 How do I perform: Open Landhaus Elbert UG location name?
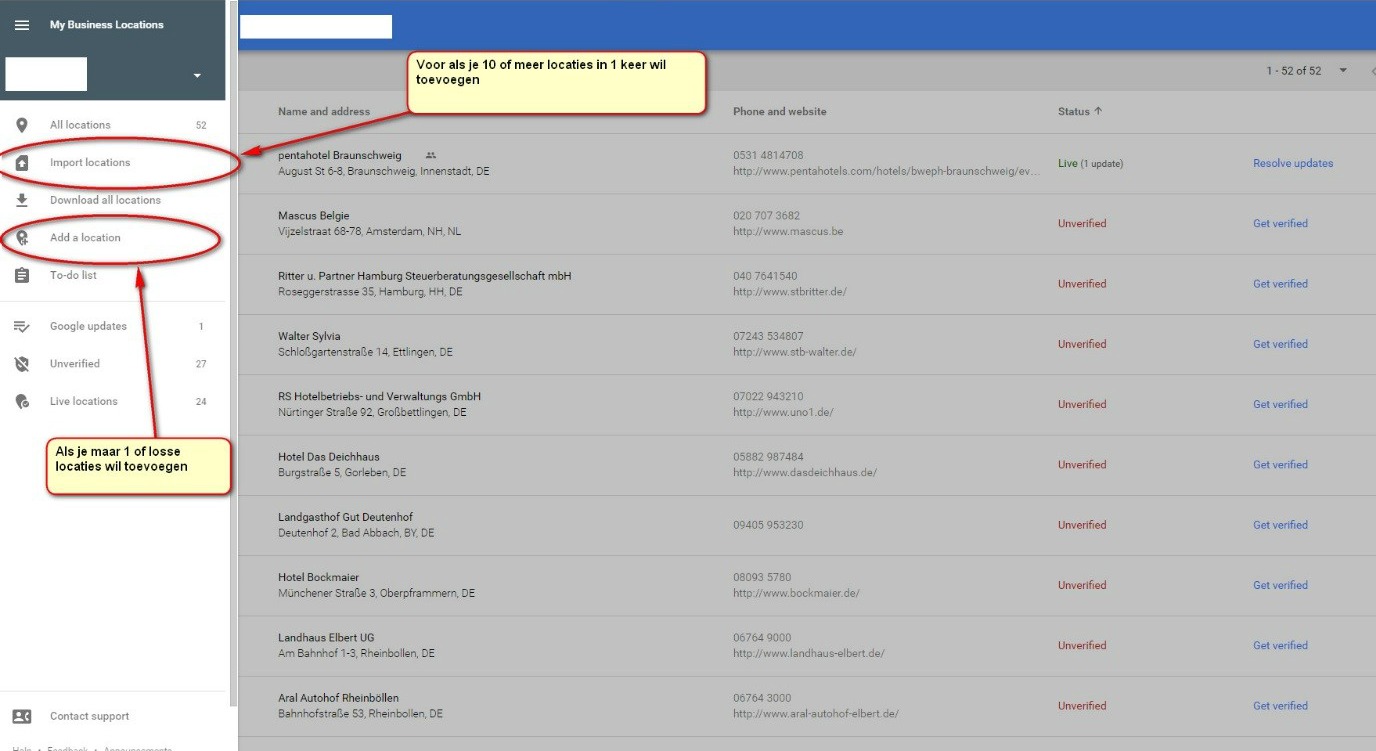point(326,637)
